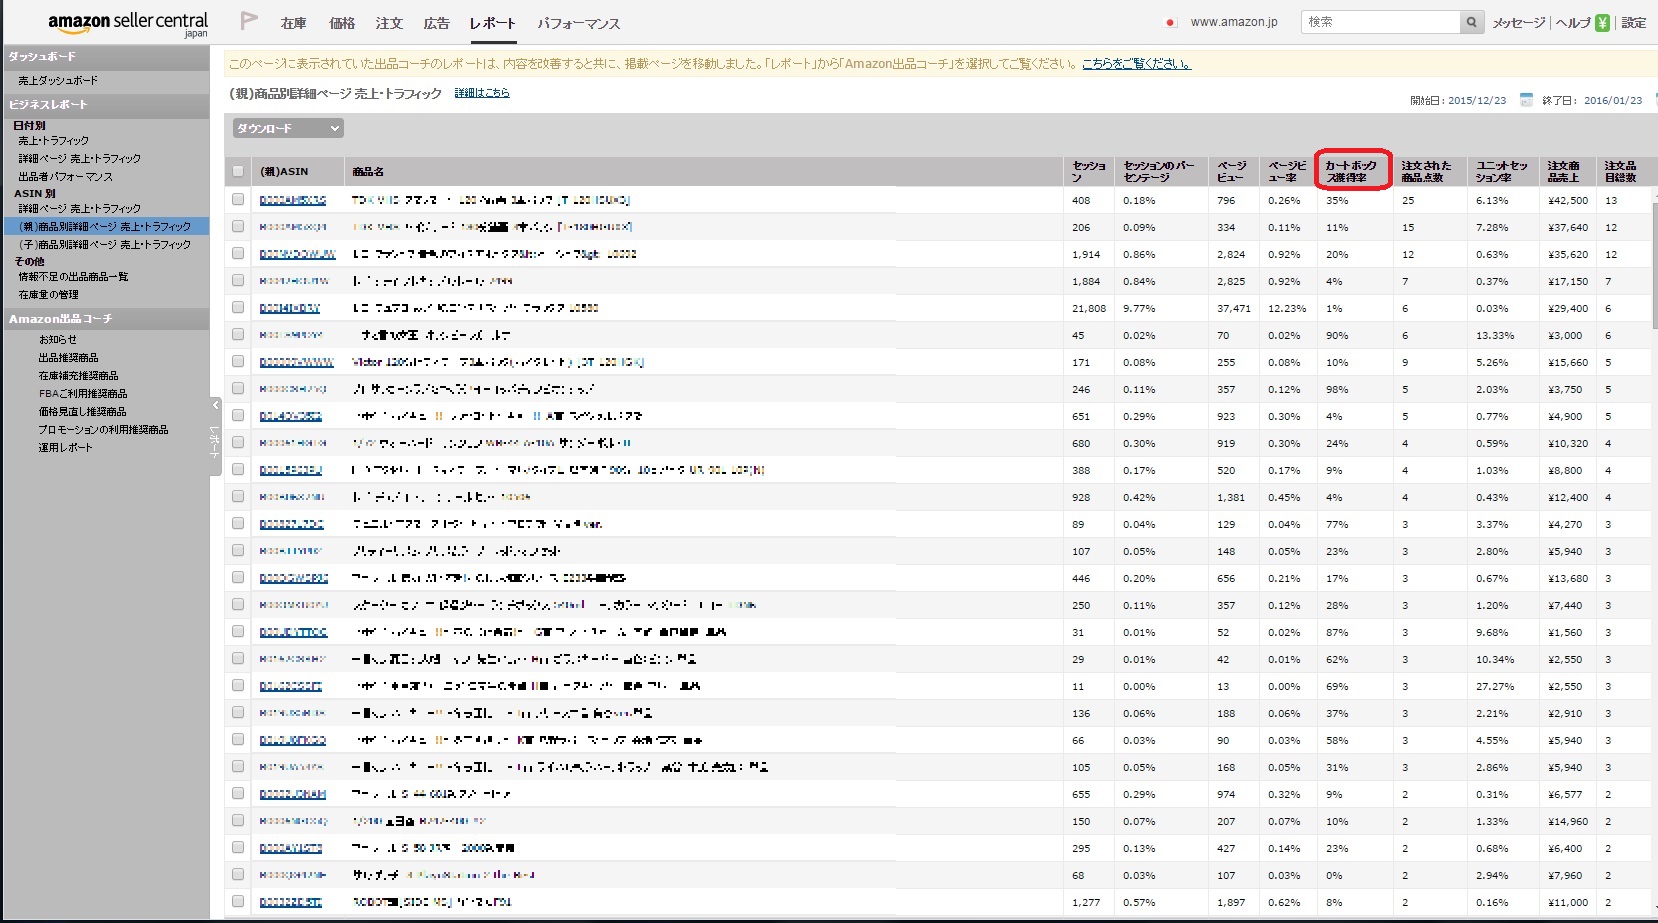The image size is (1658, 923).
Task: Open the 在庫 menu
Action: point(293,23)
